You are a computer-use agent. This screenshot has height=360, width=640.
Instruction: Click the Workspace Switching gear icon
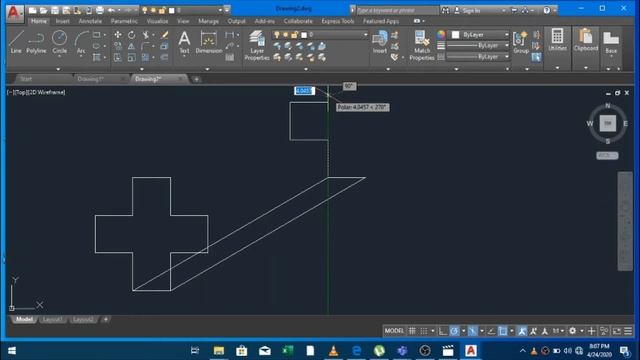572,331
